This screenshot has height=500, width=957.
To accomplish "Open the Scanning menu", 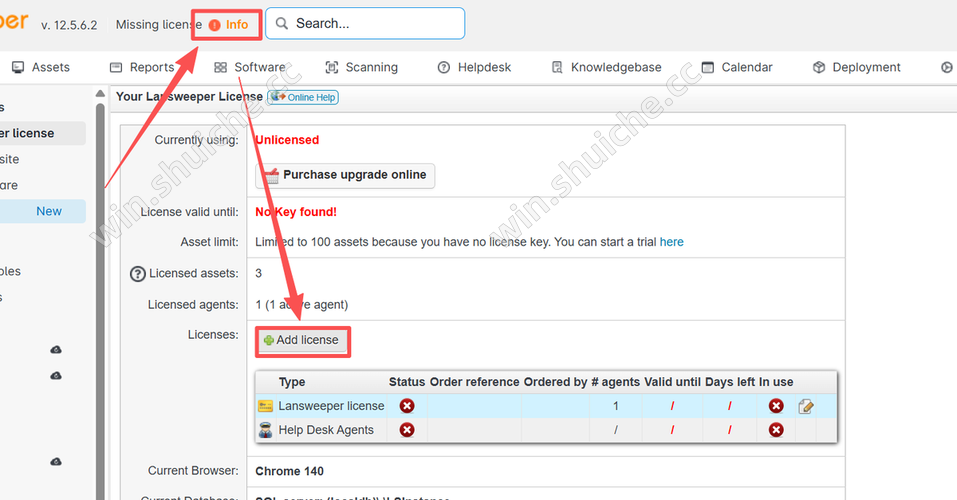I will [x=362, y=67].
